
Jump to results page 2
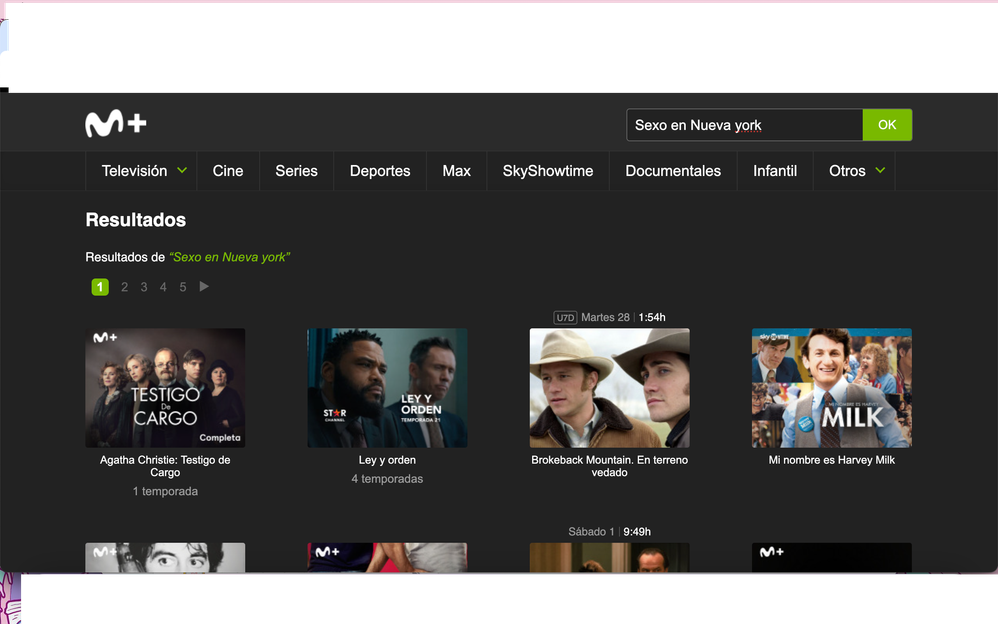tap(124, 287)
